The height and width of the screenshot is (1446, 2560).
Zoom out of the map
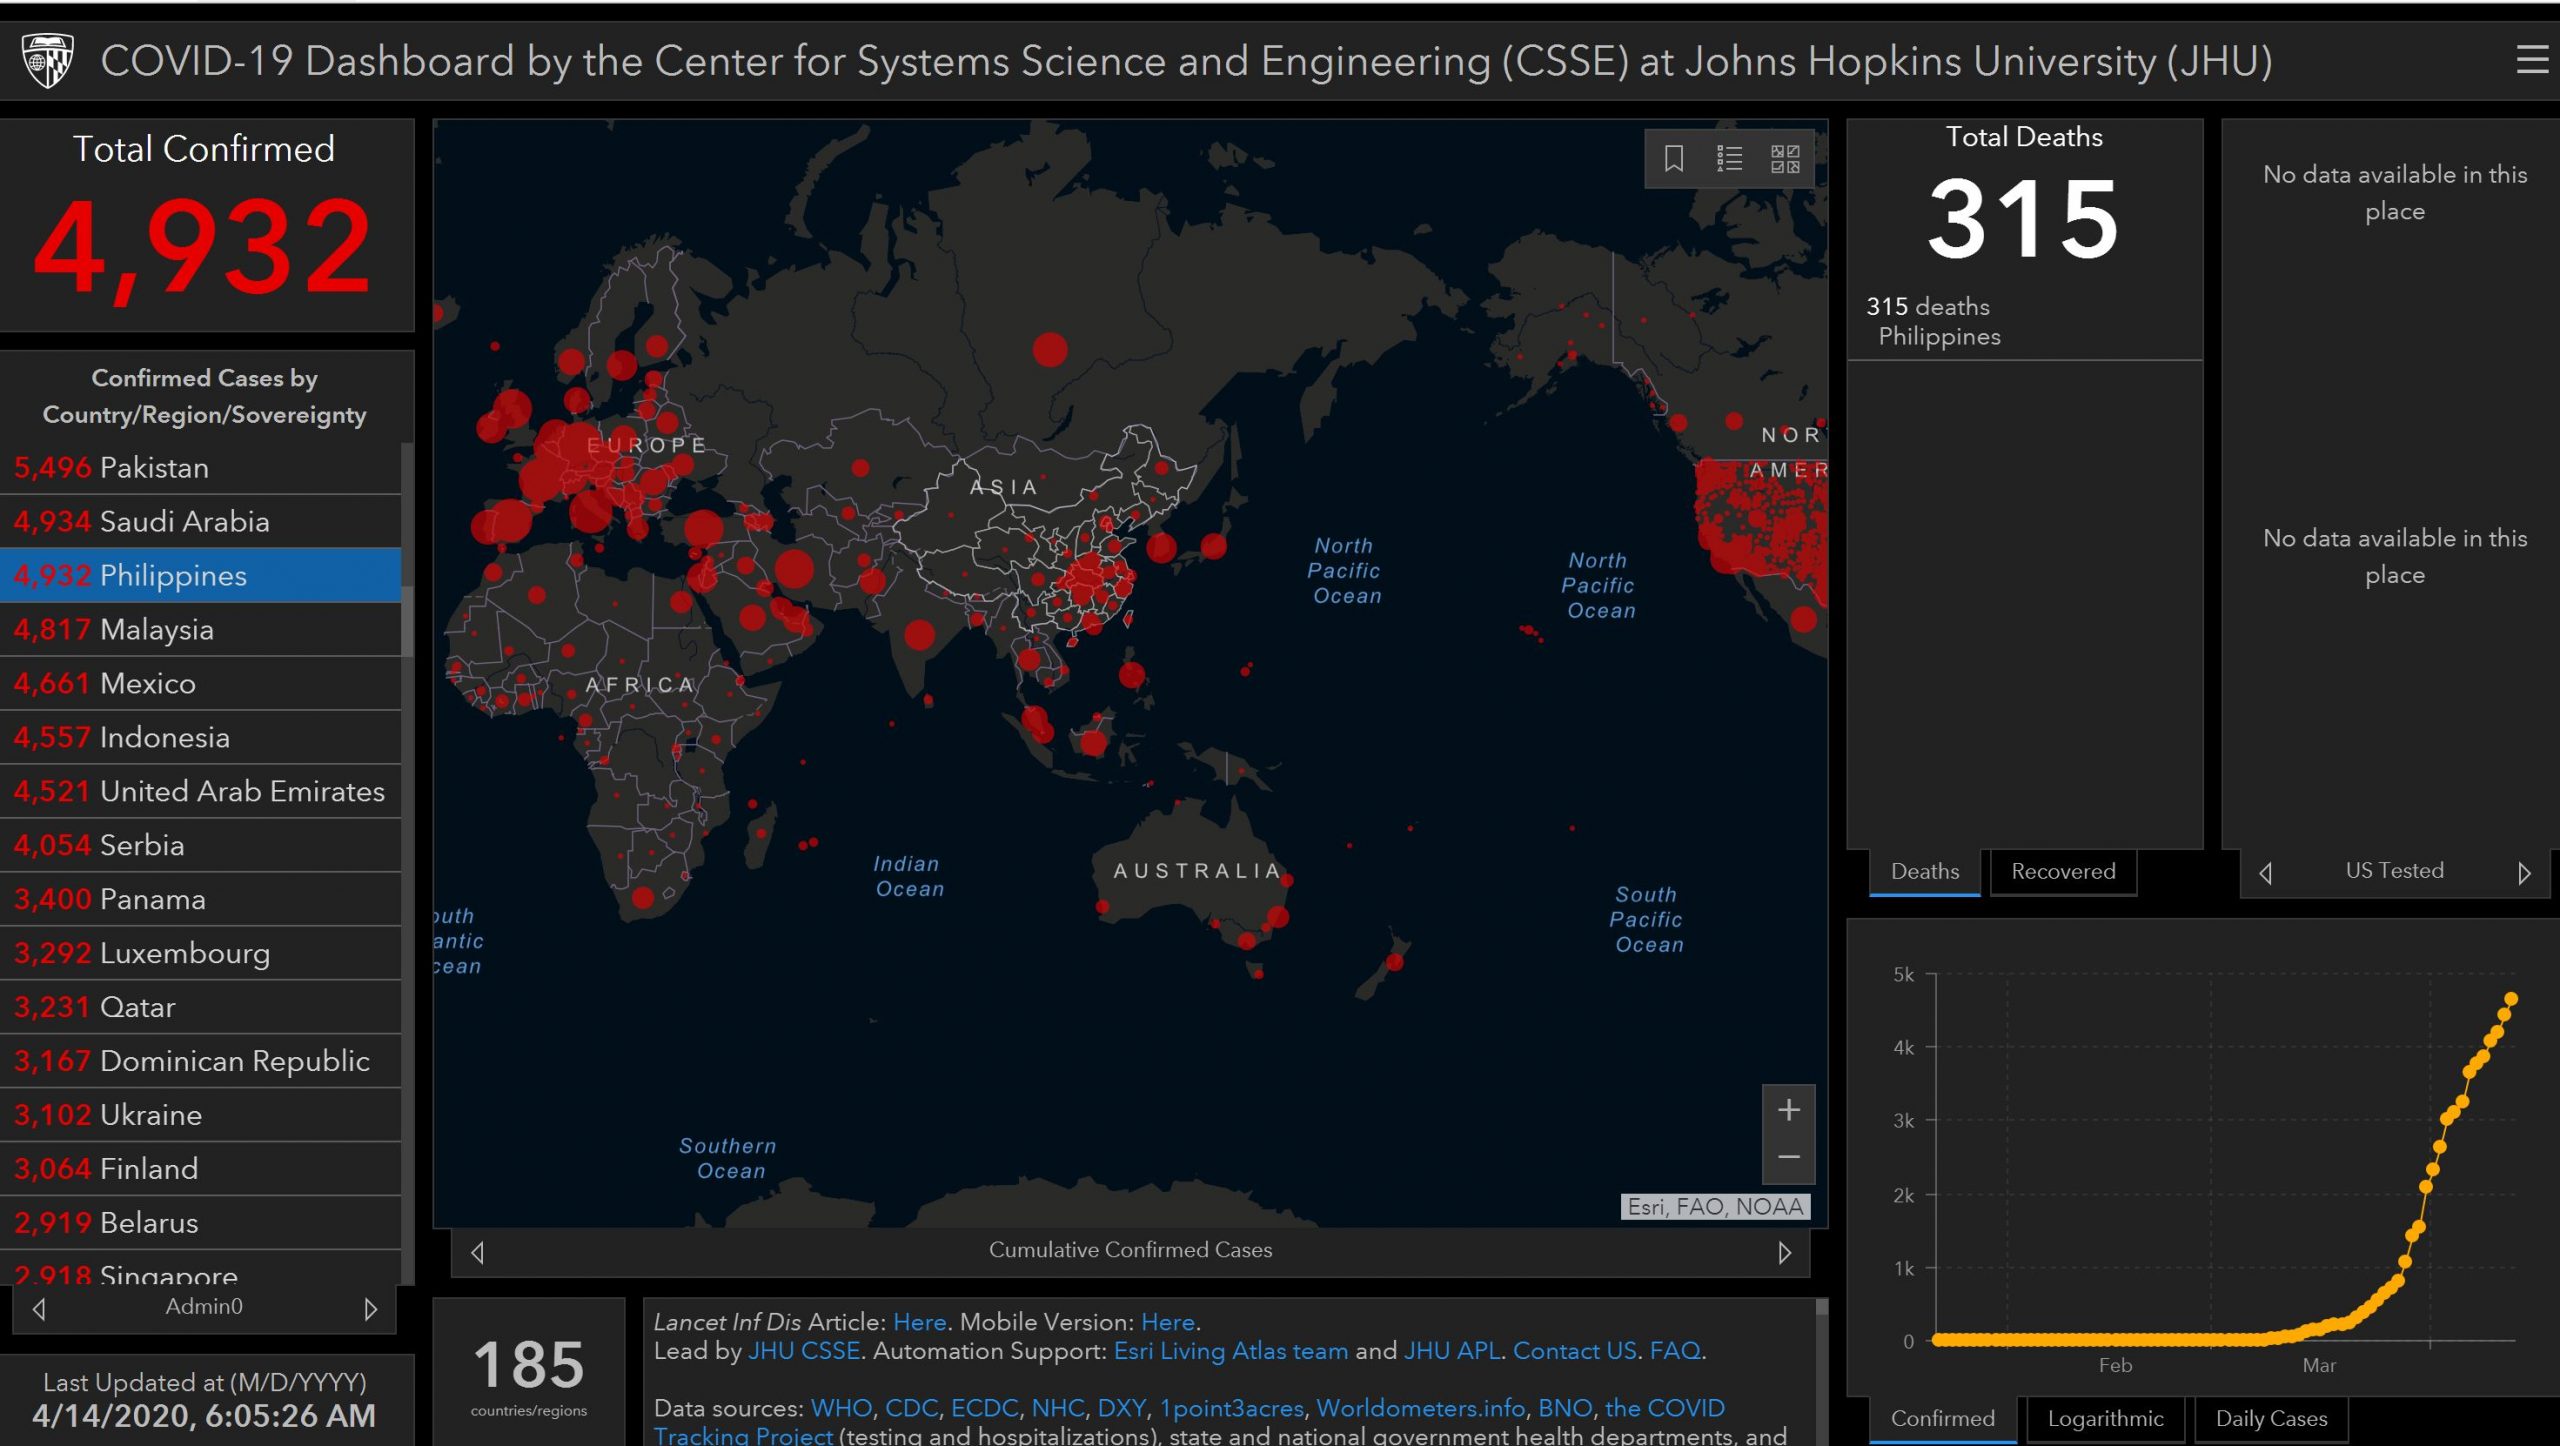pos(1788,1158)
